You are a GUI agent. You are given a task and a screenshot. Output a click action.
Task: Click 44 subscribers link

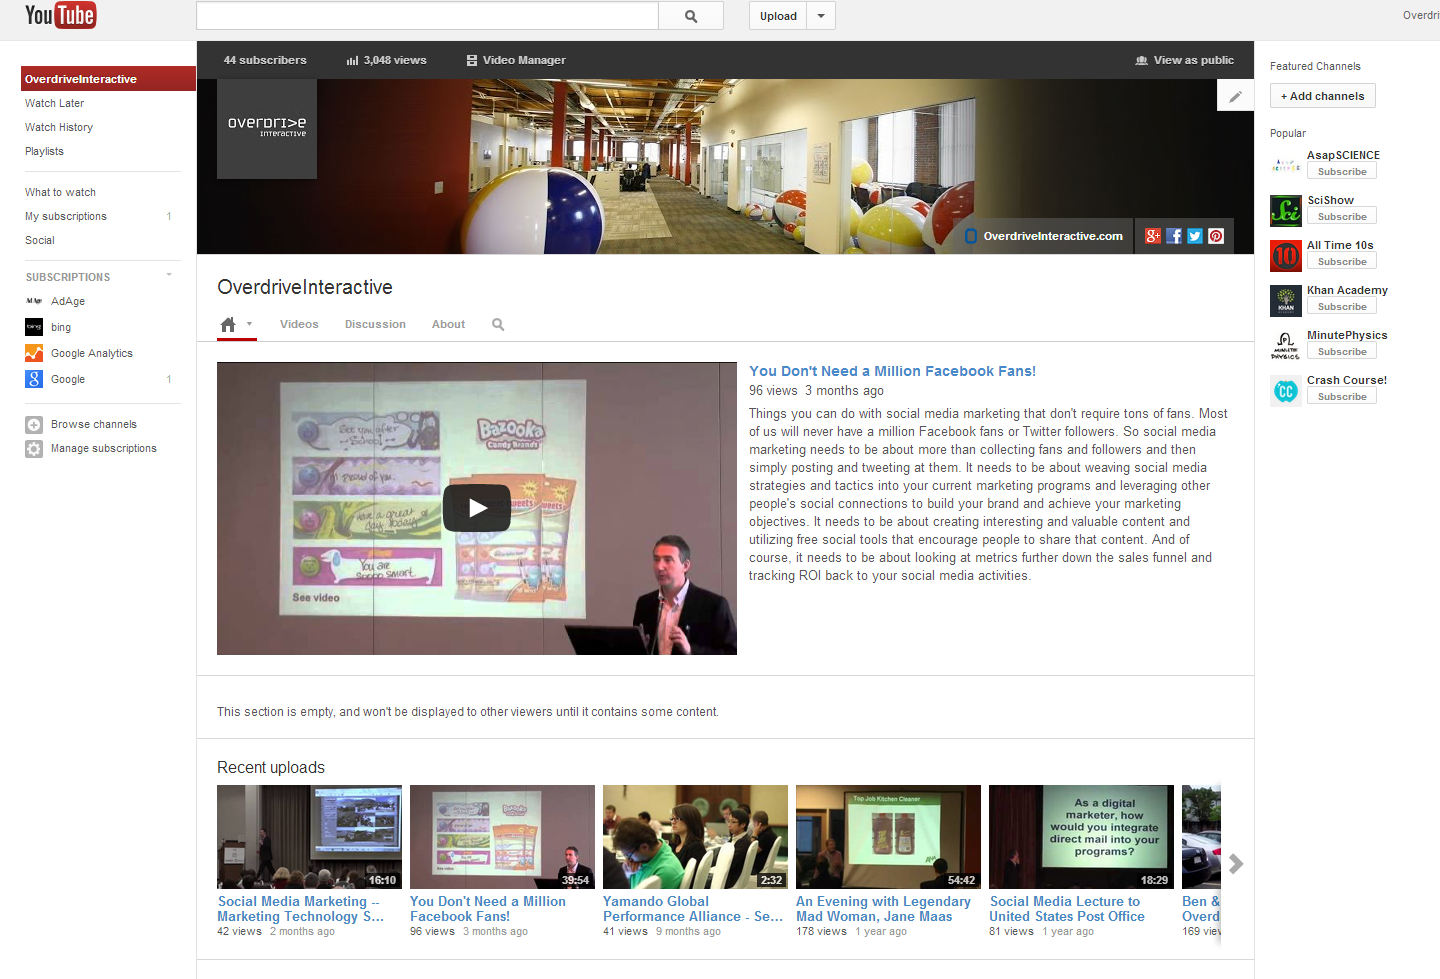[x=265, y=60]
